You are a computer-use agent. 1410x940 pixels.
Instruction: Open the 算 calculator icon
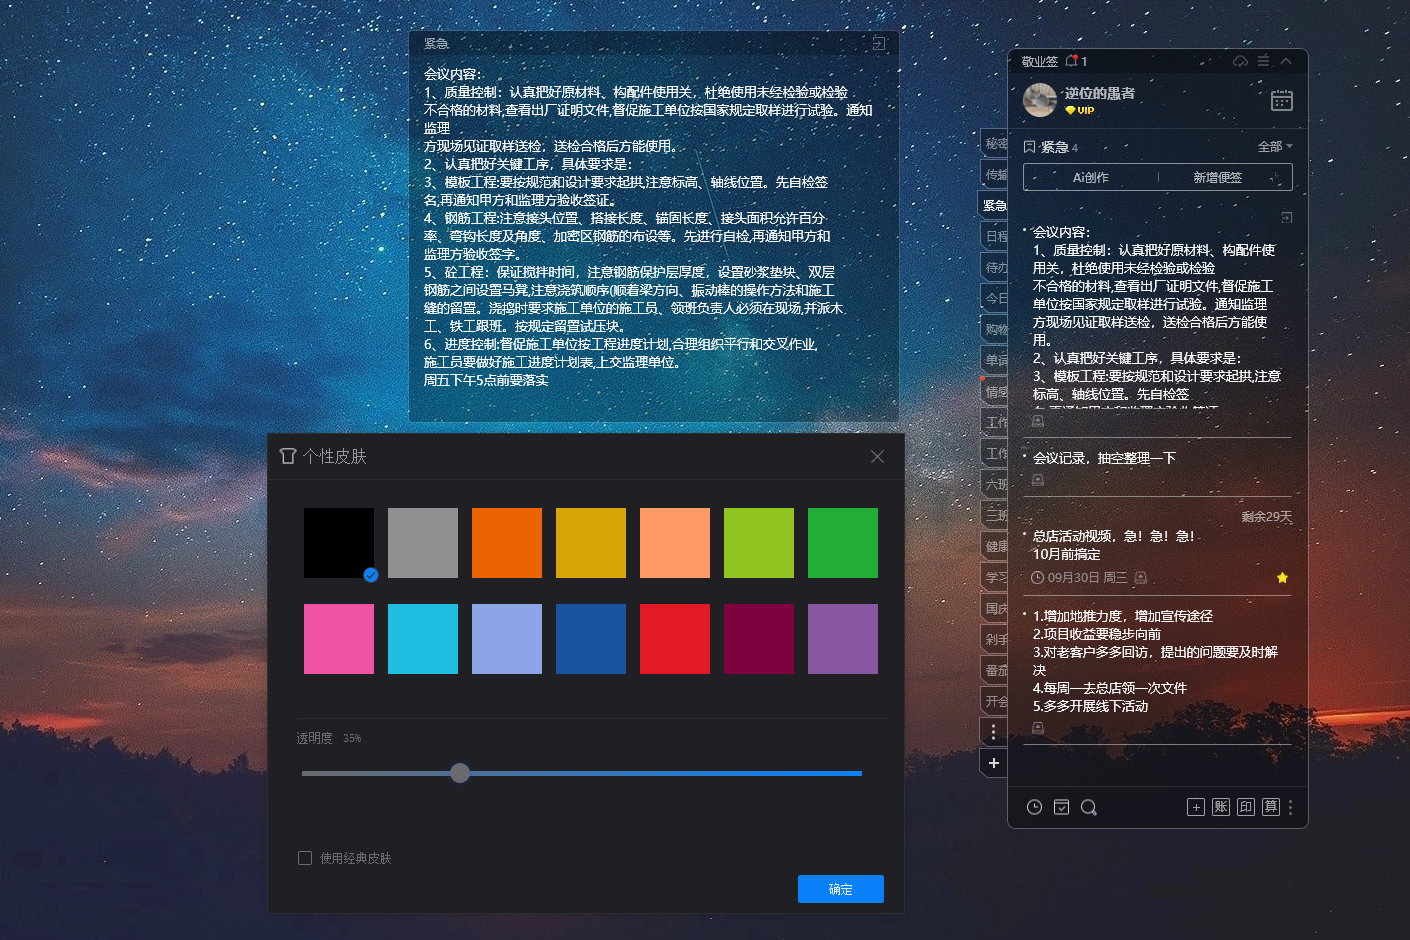[1270, 807]
